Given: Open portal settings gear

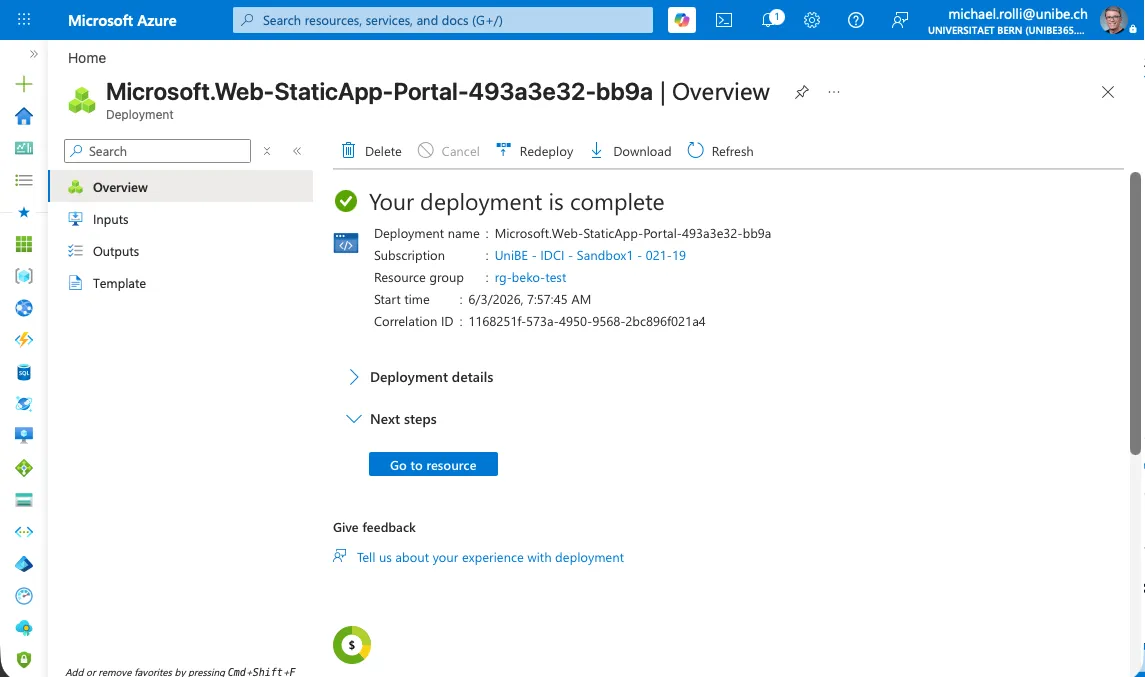Looking at the screenshot, I should click(812, 20).
